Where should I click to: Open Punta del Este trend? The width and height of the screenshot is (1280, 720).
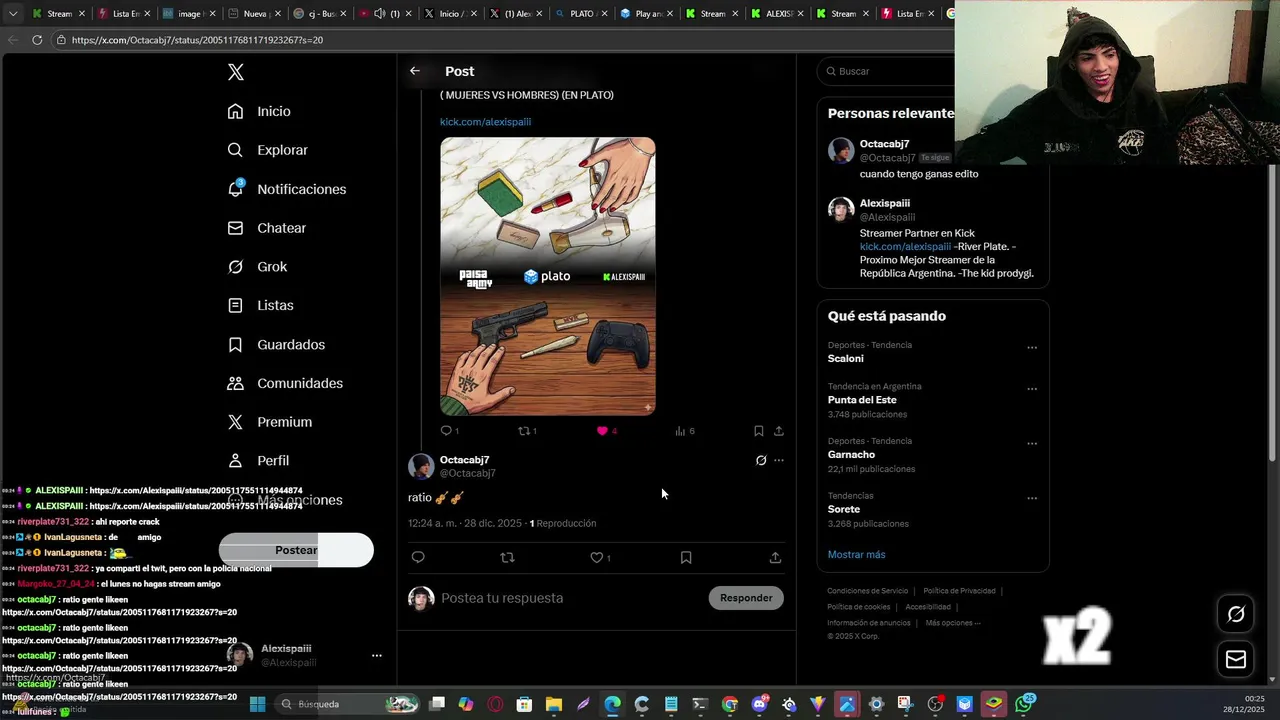click(x=862, y=400)
